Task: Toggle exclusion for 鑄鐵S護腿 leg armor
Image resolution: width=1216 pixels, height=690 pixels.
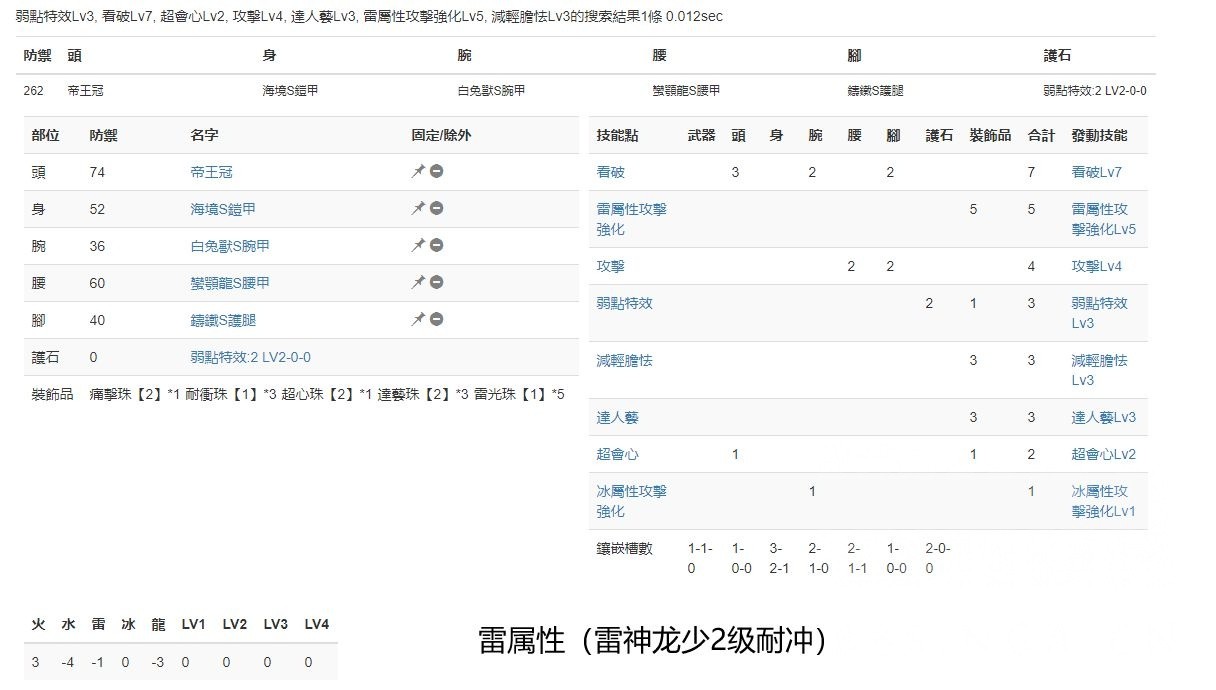Action: click(x=435, y=319)
